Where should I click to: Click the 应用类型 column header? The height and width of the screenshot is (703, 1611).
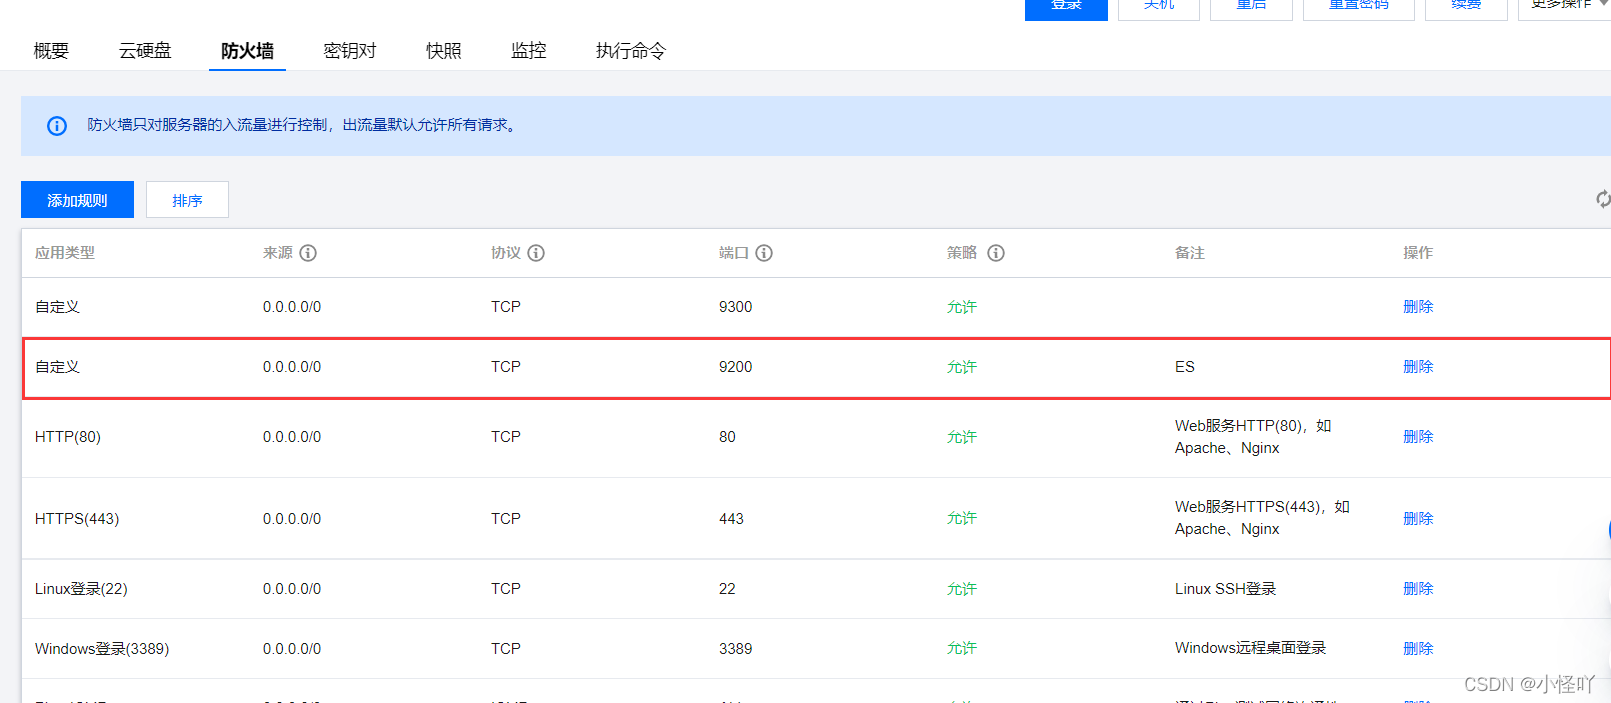[65, 253]
